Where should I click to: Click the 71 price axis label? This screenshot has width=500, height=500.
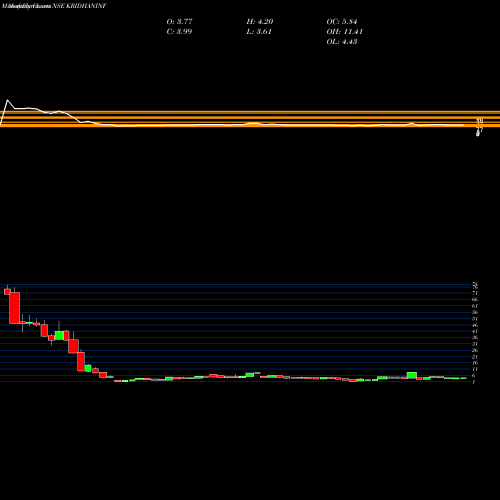pos(475,293)
